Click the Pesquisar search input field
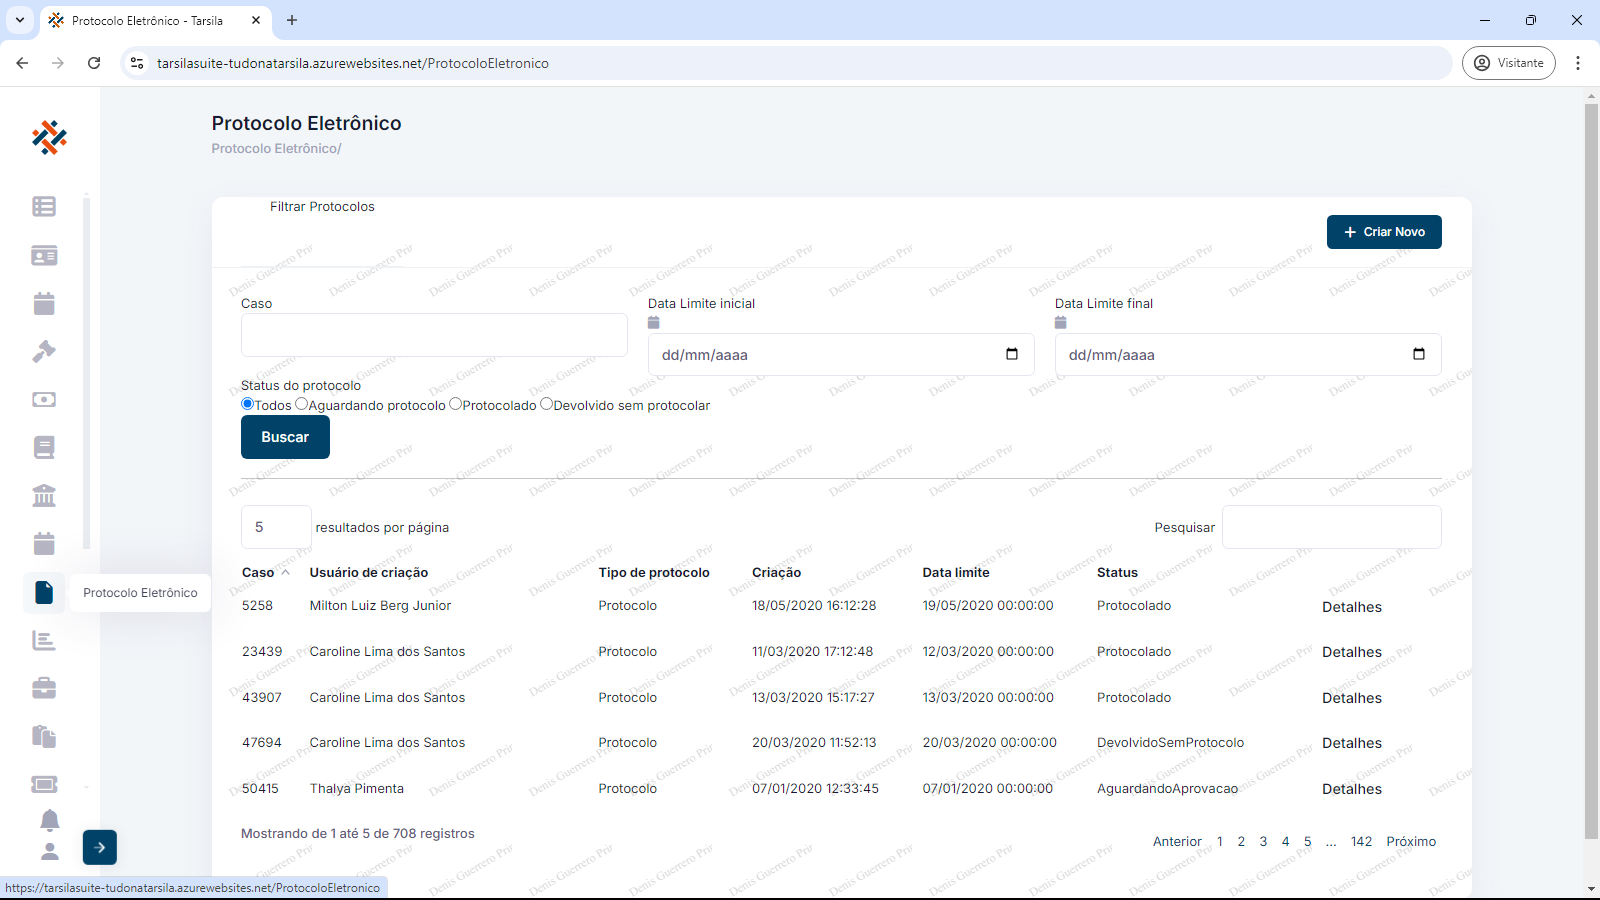Viewport: 1600px width, 900px height. pos(1331,527)
